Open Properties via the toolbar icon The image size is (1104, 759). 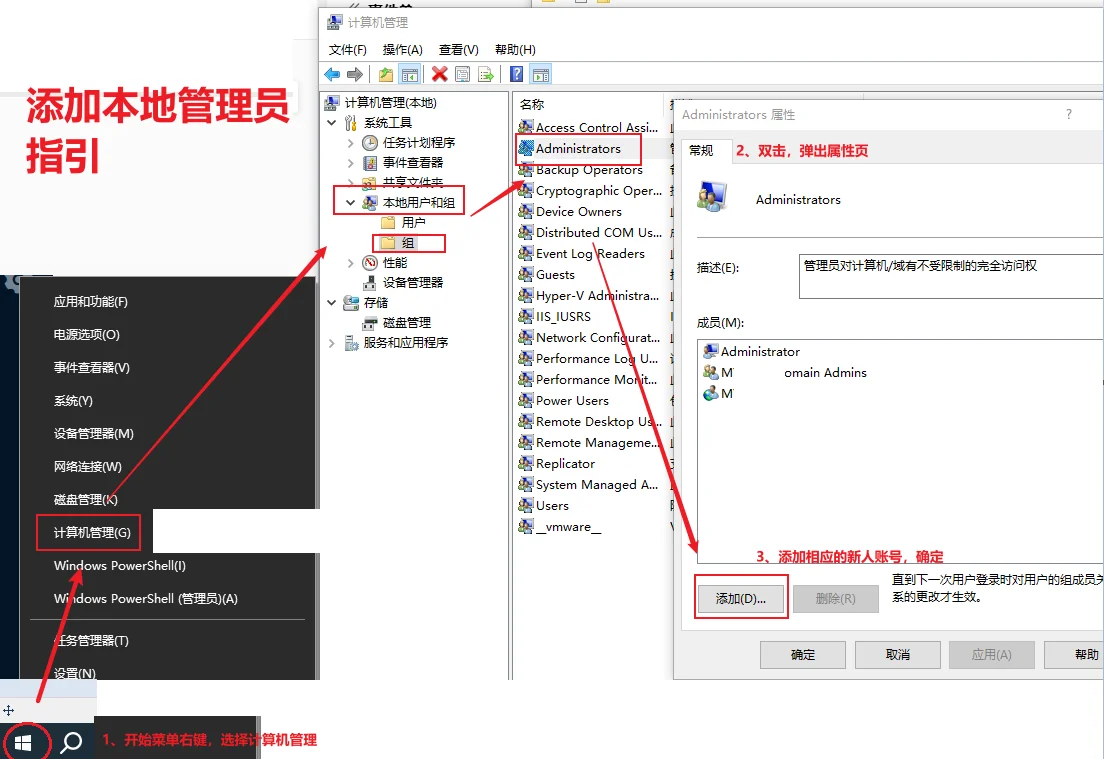(x=461, y=73)
